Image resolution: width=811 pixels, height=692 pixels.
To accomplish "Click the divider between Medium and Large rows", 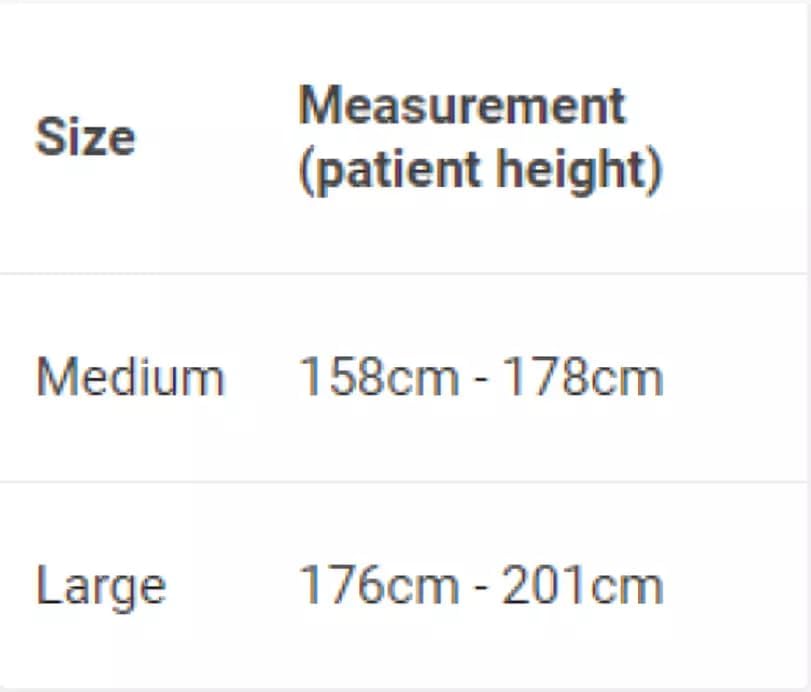I will 403,482.
